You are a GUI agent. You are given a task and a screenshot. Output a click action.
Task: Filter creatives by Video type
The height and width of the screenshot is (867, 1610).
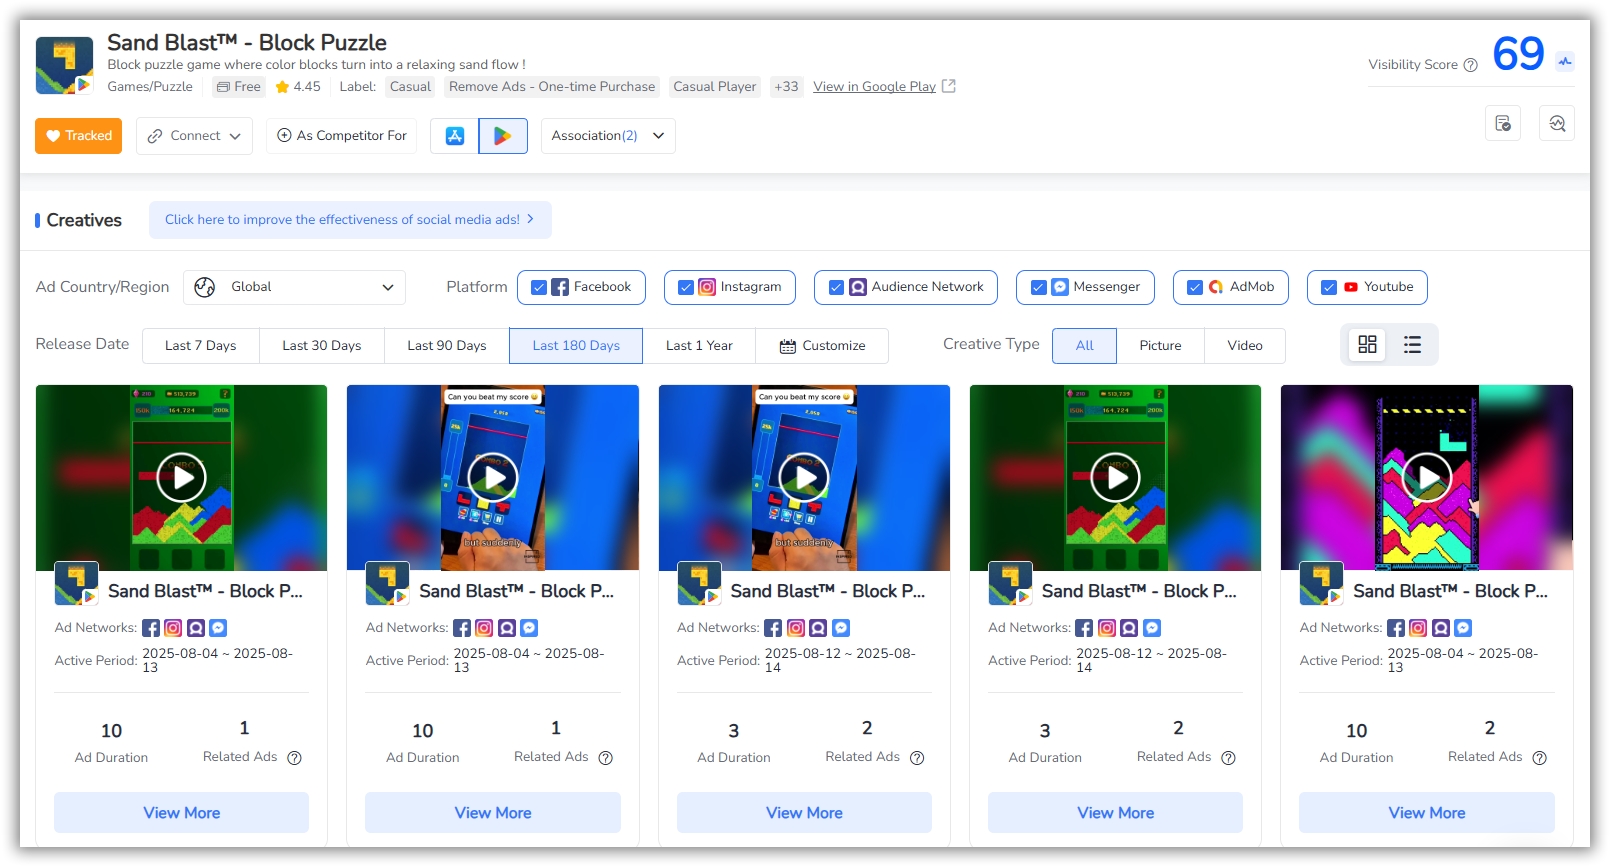tap(1245, 346)
